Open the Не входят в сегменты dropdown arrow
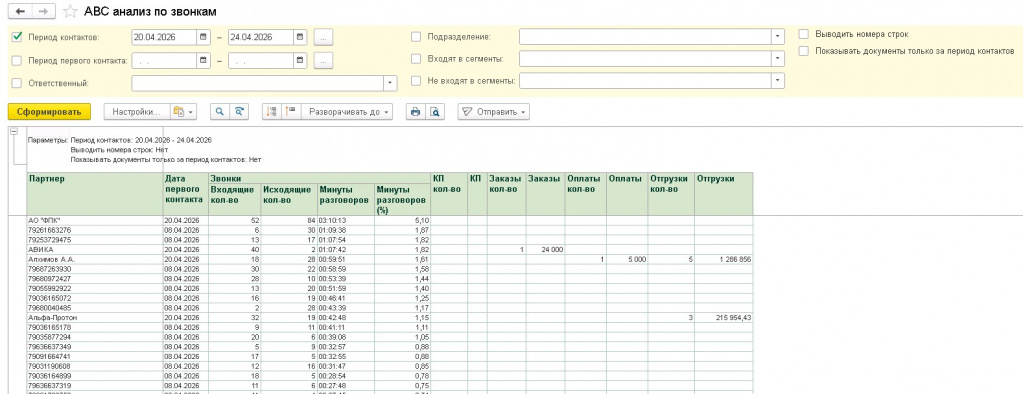The width and height of the screenshot is (1023, 394). pyautogui.click(x=778, y=81)
